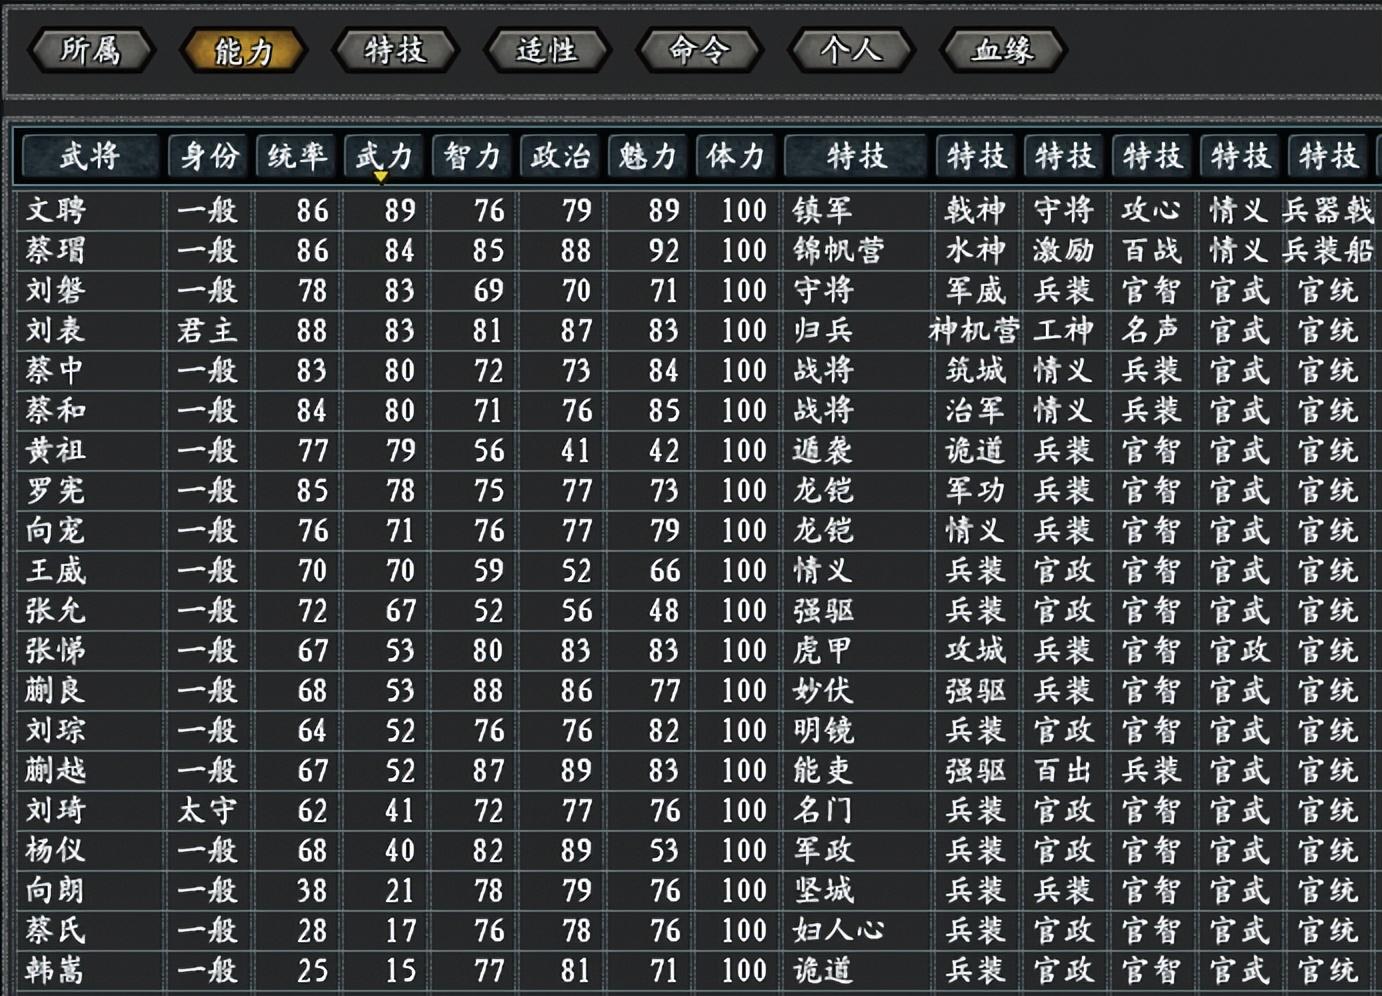
Task: Click the 武力 sort arrow indicator
Action: [381, 178]
